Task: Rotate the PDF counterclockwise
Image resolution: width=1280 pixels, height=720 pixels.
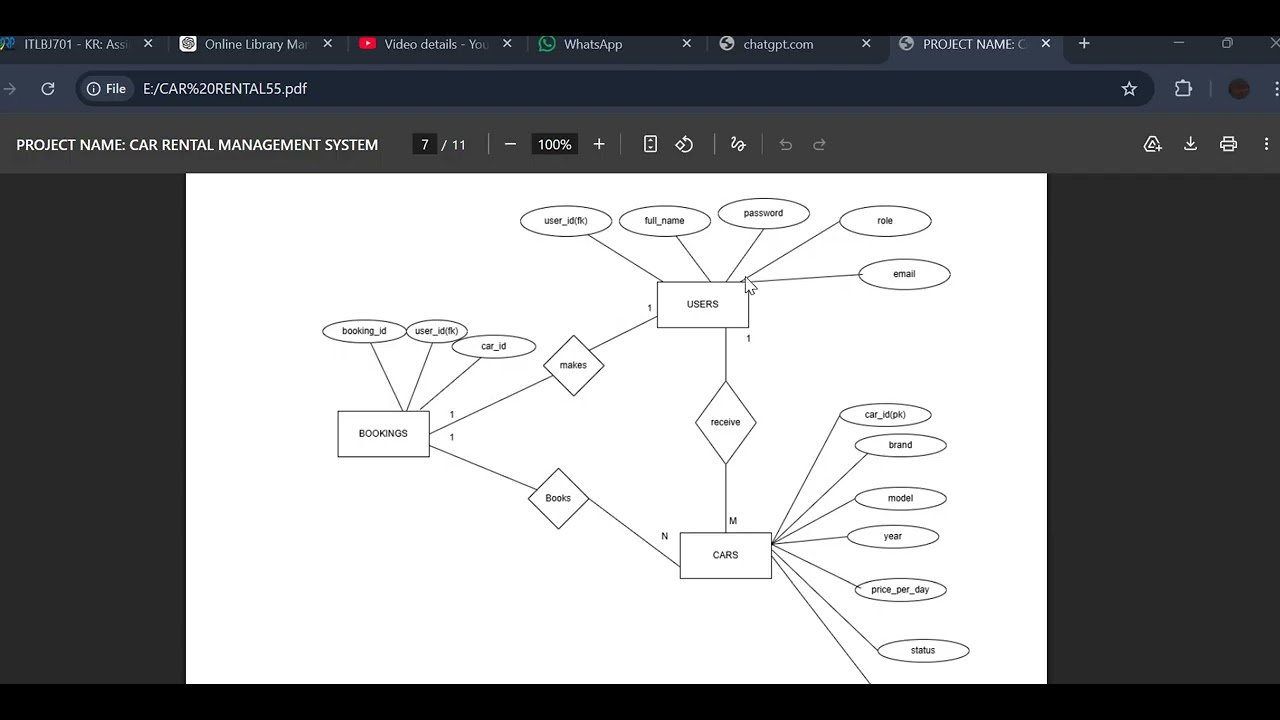Action: (684, 145)
